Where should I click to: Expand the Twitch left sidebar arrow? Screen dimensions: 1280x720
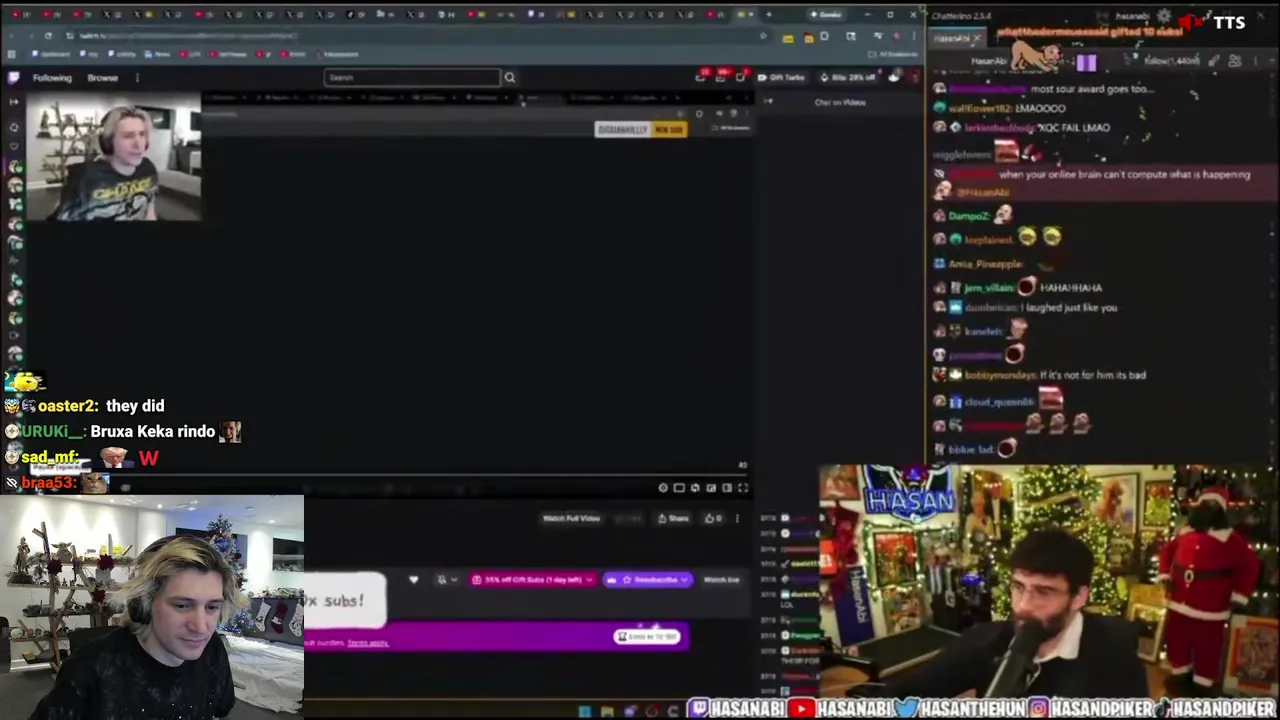coord(14,102)
